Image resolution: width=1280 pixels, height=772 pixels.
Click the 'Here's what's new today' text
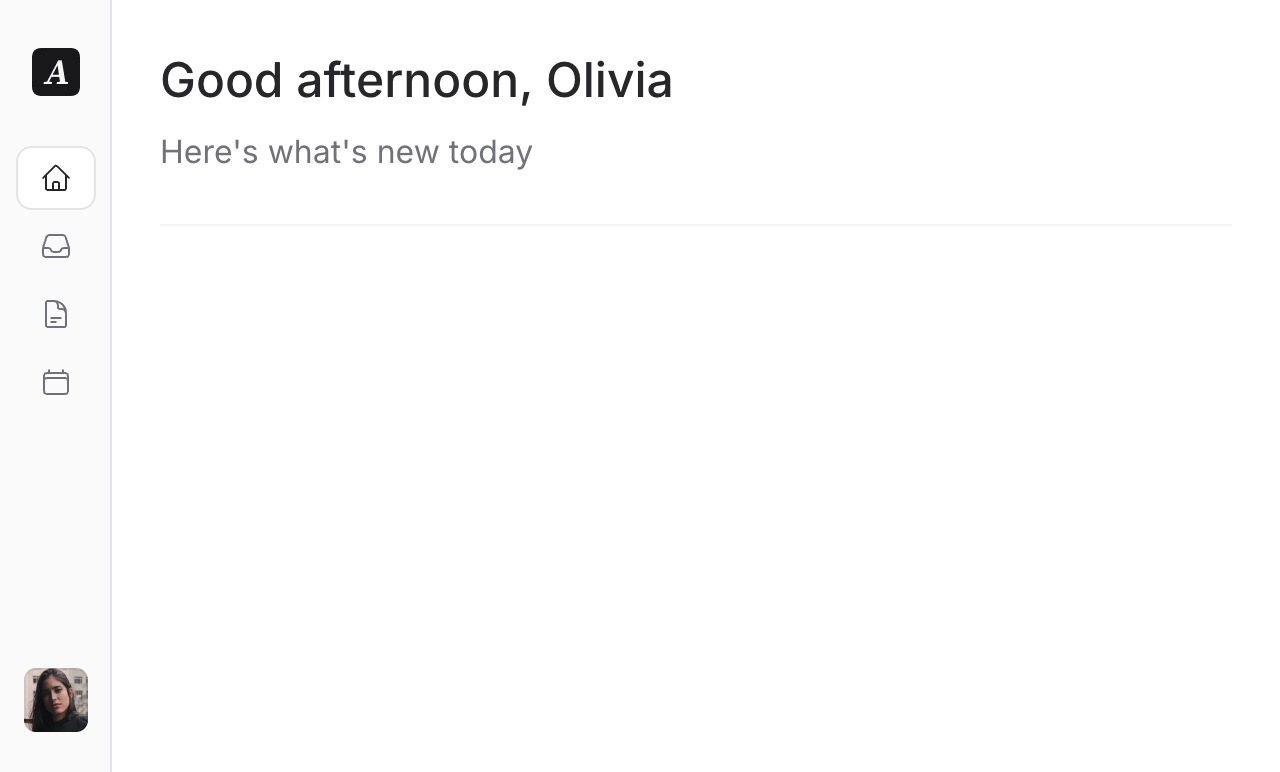click(x=346, y=152)
